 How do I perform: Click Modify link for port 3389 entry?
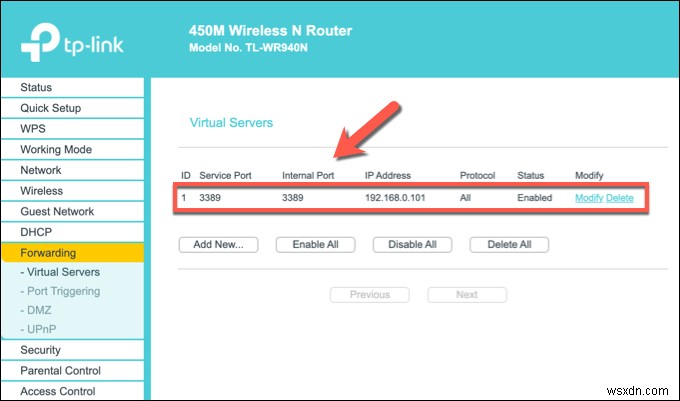(589, 198)
